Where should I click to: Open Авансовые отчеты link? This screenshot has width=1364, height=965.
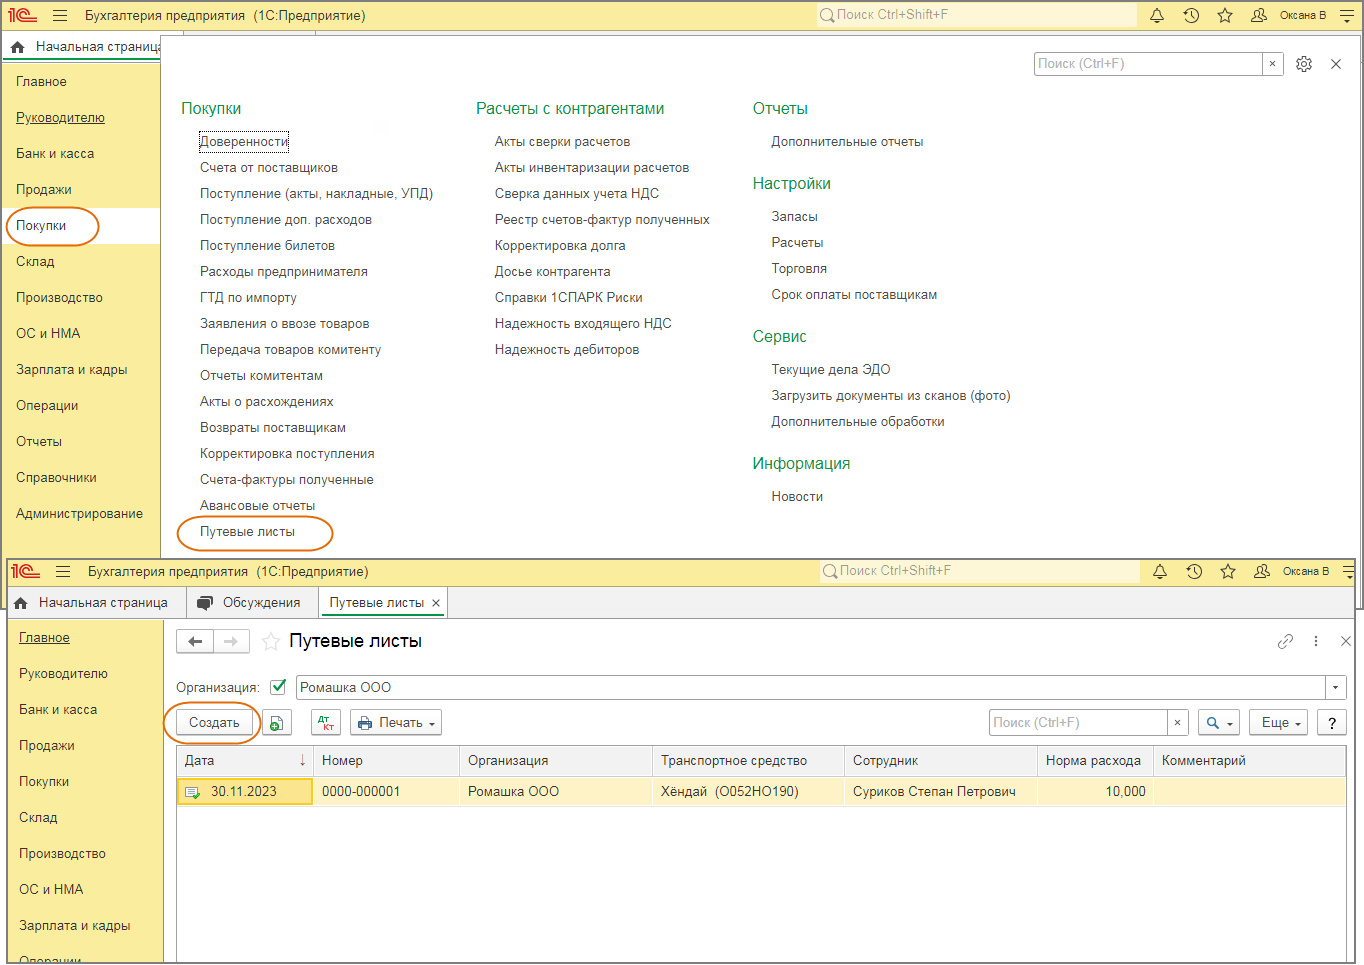[257, 506]
